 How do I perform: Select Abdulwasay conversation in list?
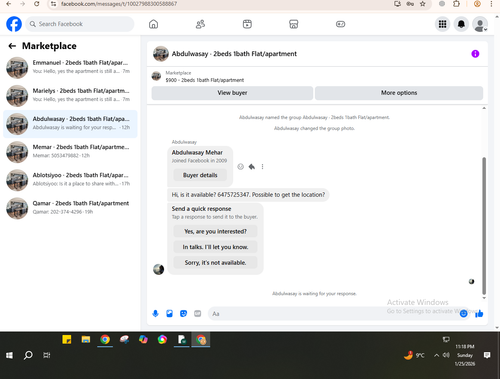[x=70, y=124]
